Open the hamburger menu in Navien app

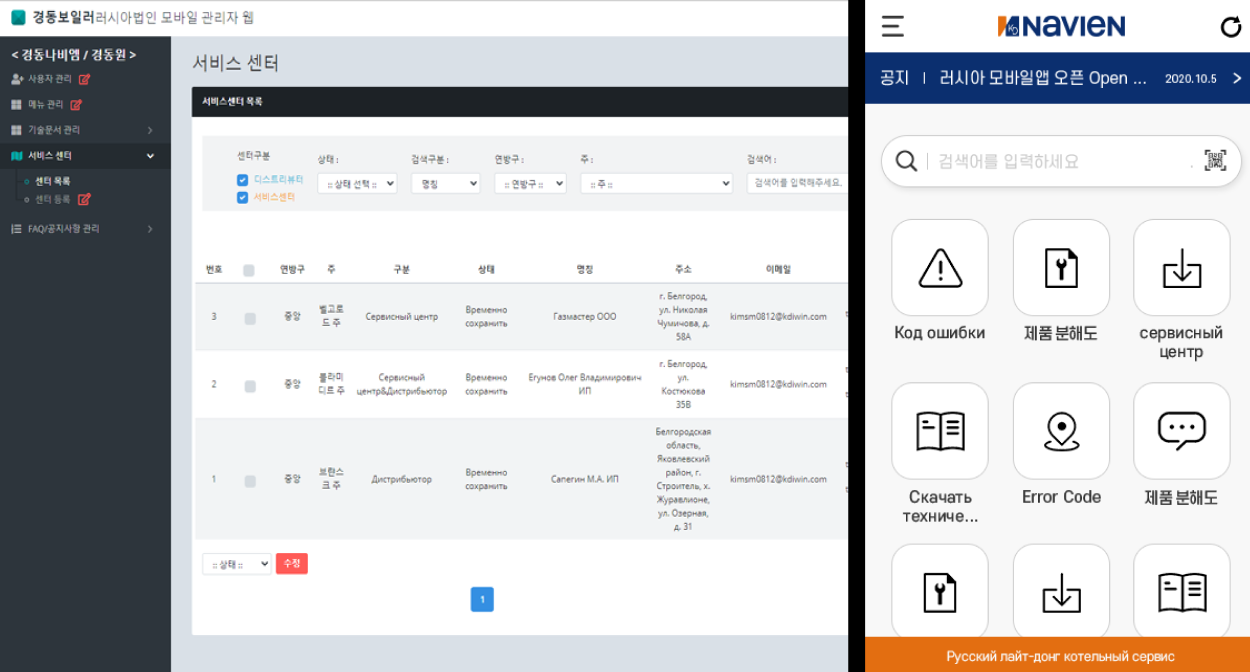893,27
